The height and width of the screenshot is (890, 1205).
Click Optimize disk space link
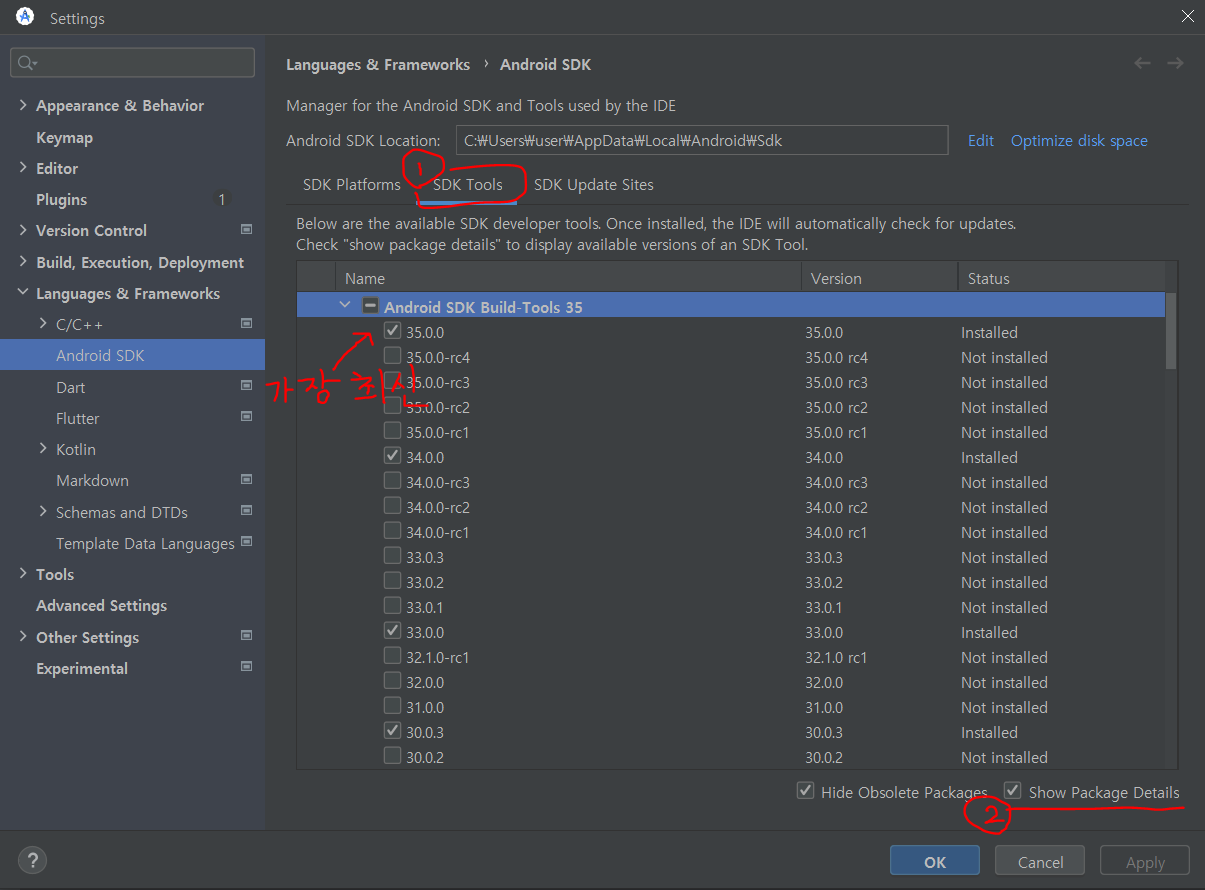point(1079,140)
